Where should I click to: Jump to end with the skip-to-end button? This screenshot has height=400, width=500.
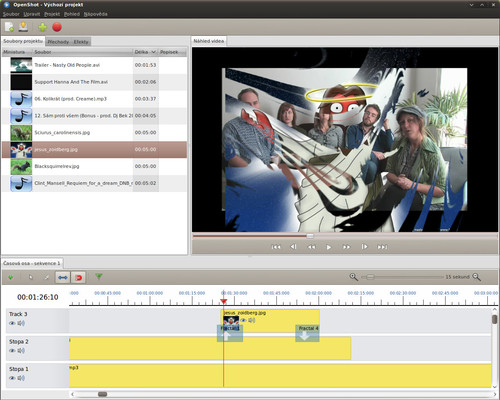(382, 247)
